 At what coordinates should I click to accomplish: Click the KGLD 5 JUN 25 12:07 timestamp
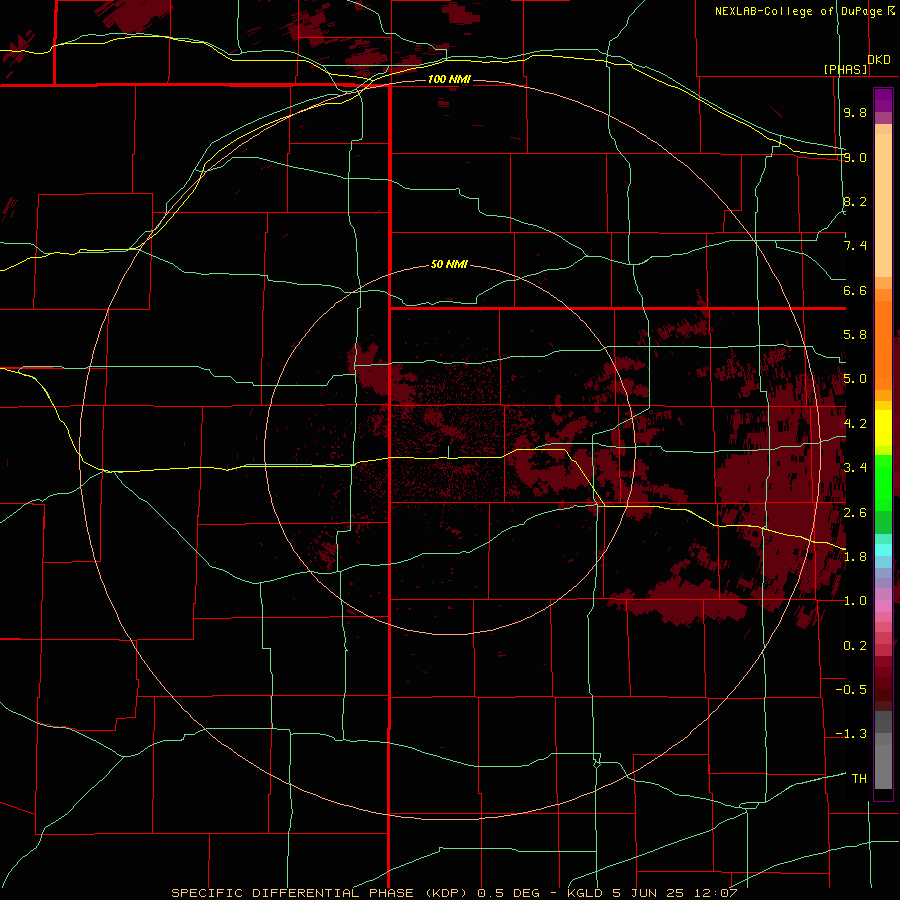(x=652, y=893)
